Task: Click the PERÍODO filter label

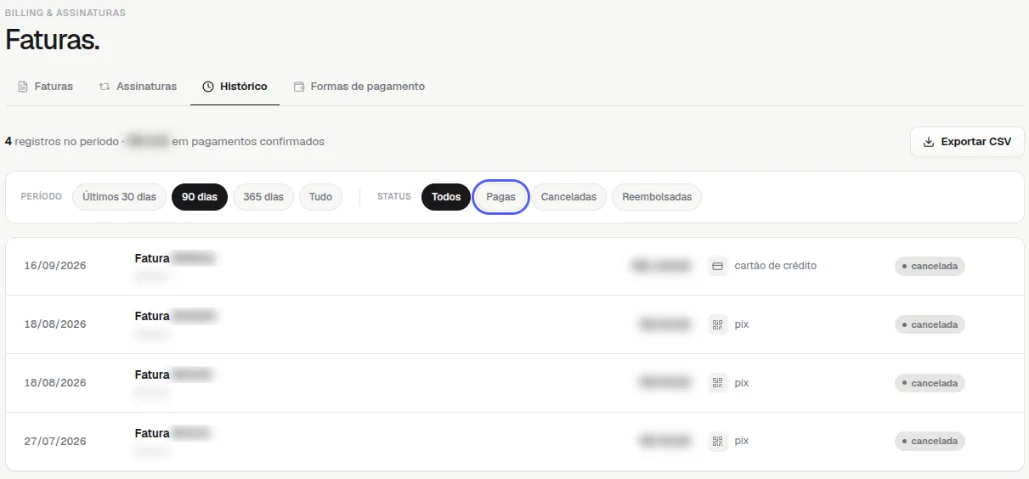Action: pyautogui.click(x=41, y=197)
